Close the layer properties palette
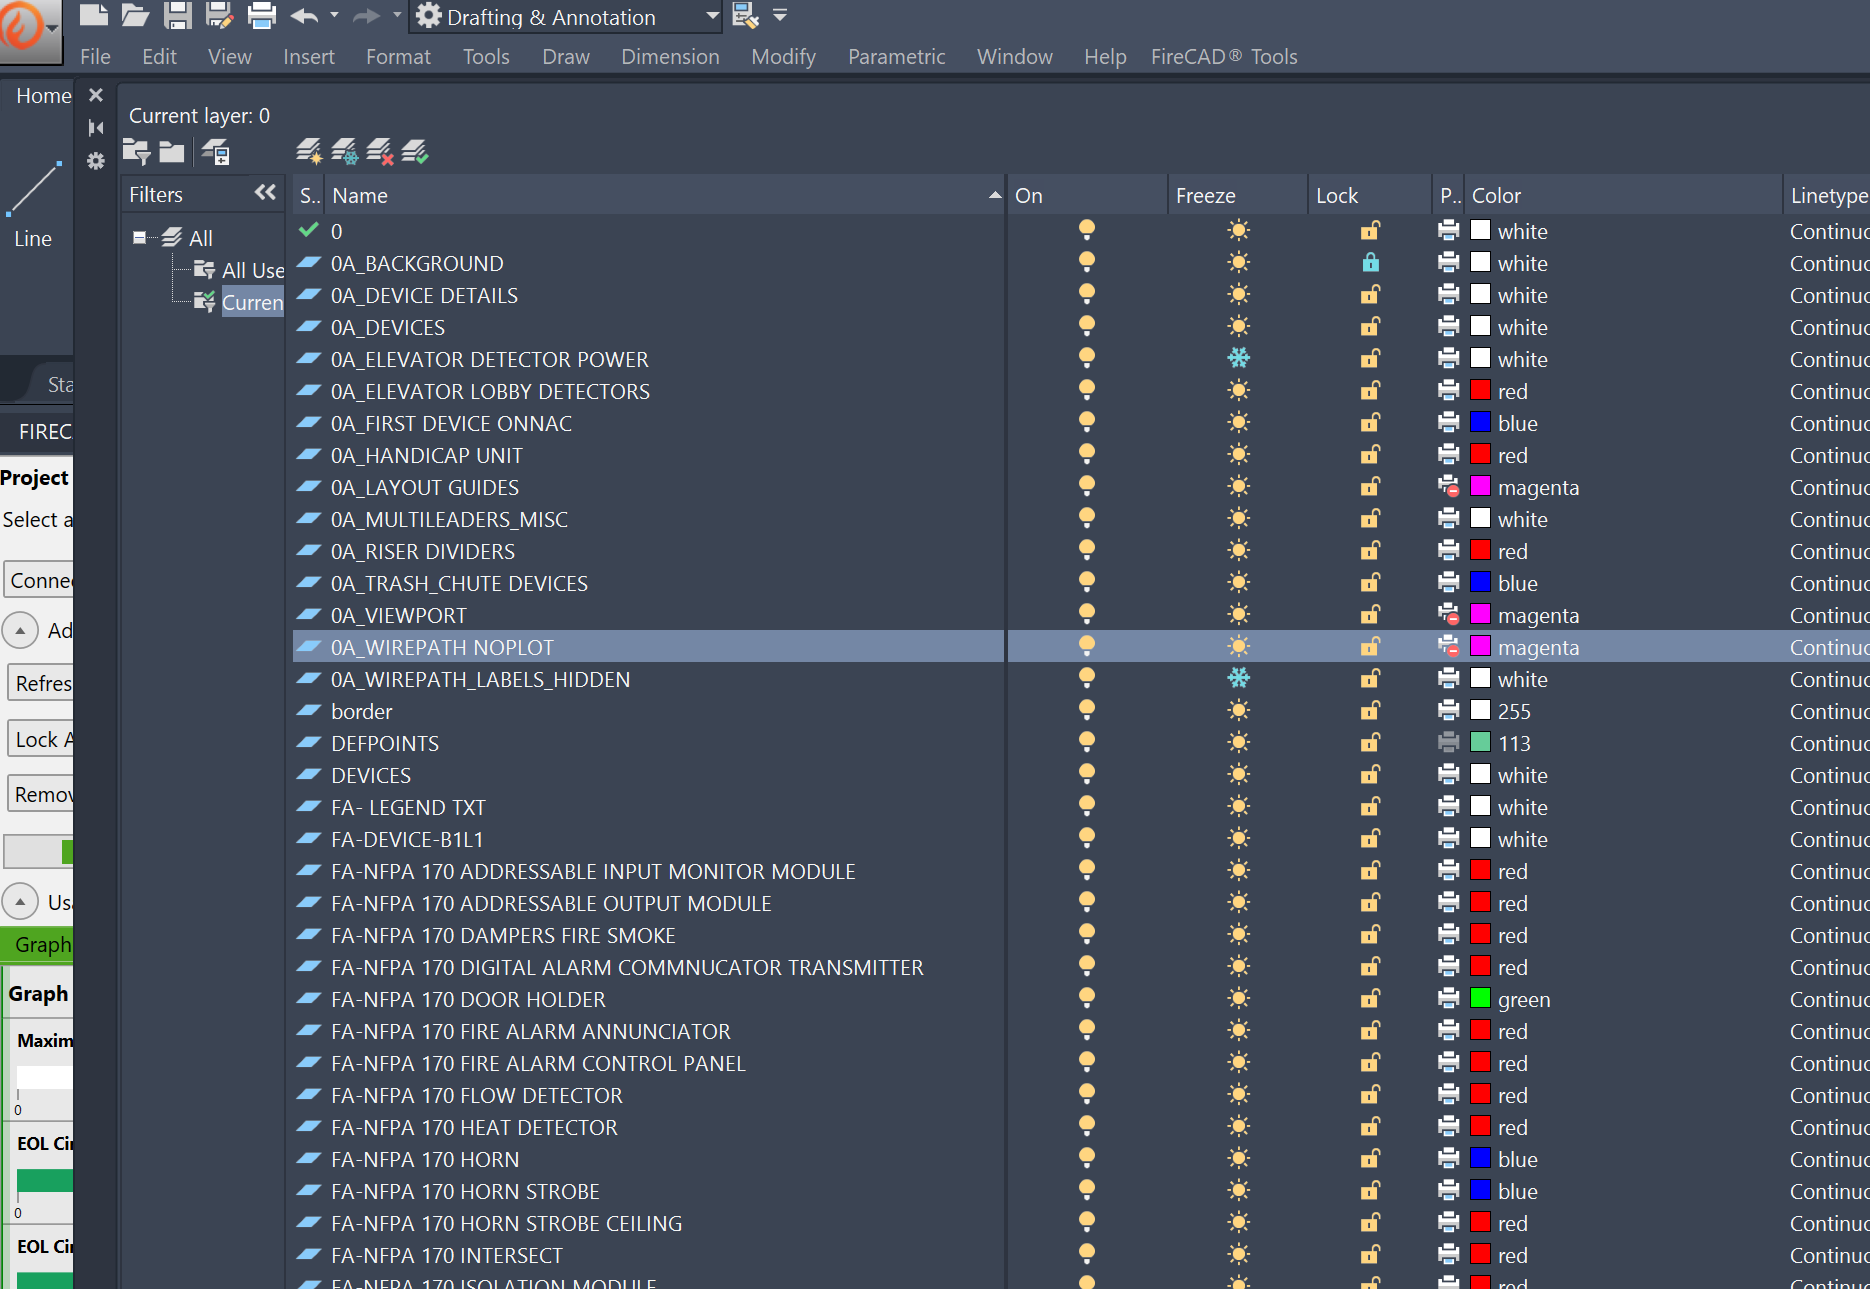 tap(96, 95)
